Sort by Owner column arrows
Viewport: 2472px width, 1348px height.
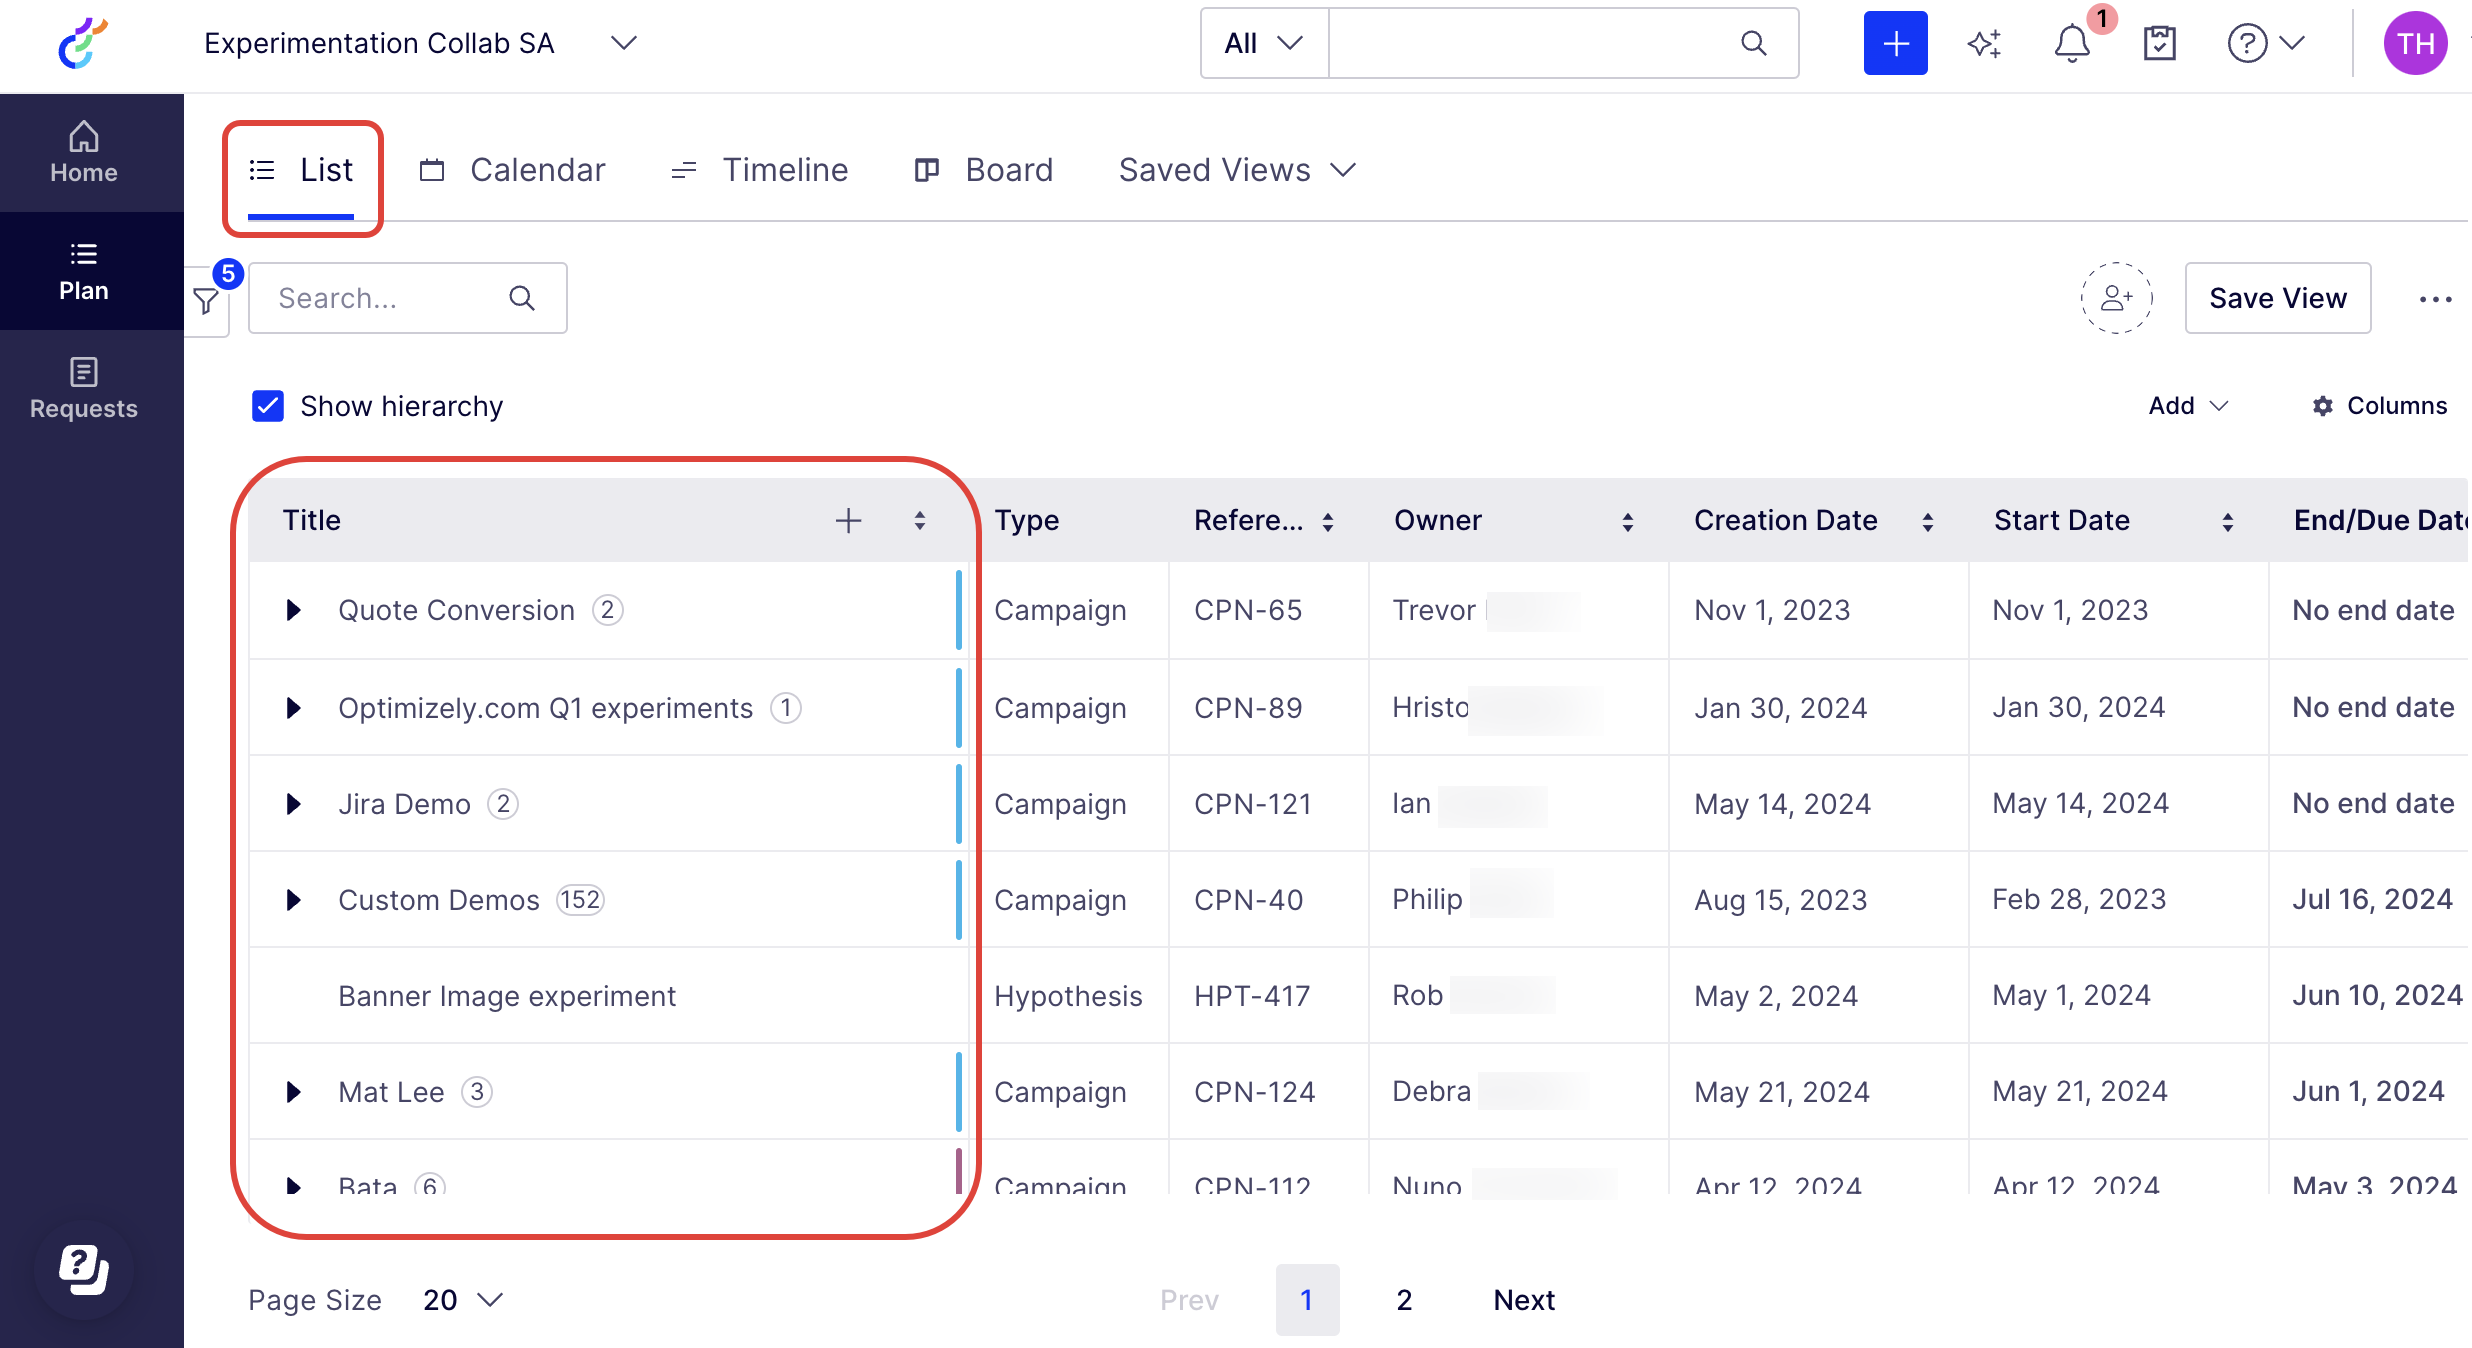(1628, 521)
